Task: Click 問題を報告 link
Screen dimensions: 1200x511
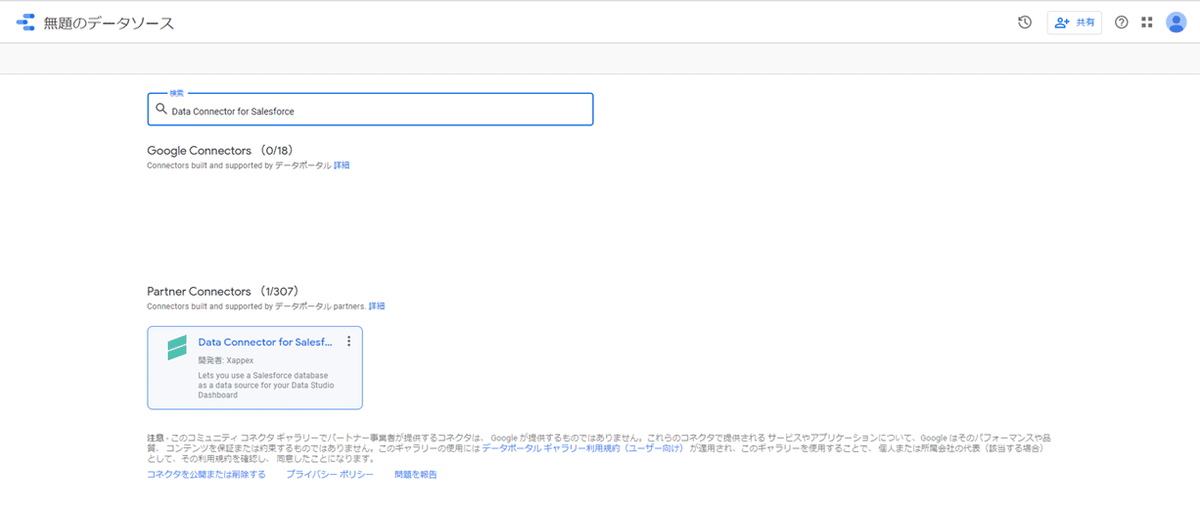Action: click(x=415, y=474)
